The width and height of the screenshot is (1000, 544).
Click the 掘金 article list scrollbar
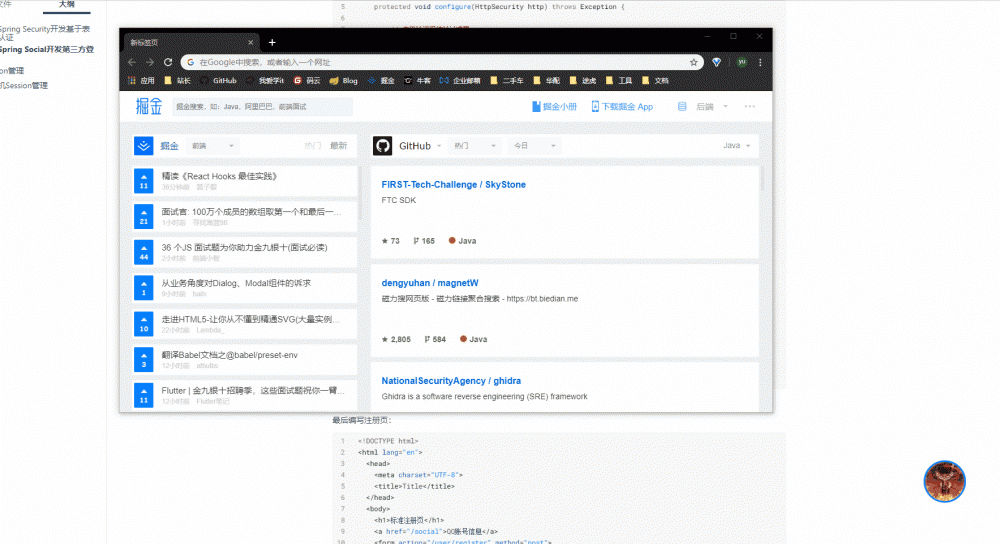[x=360, y=194]
